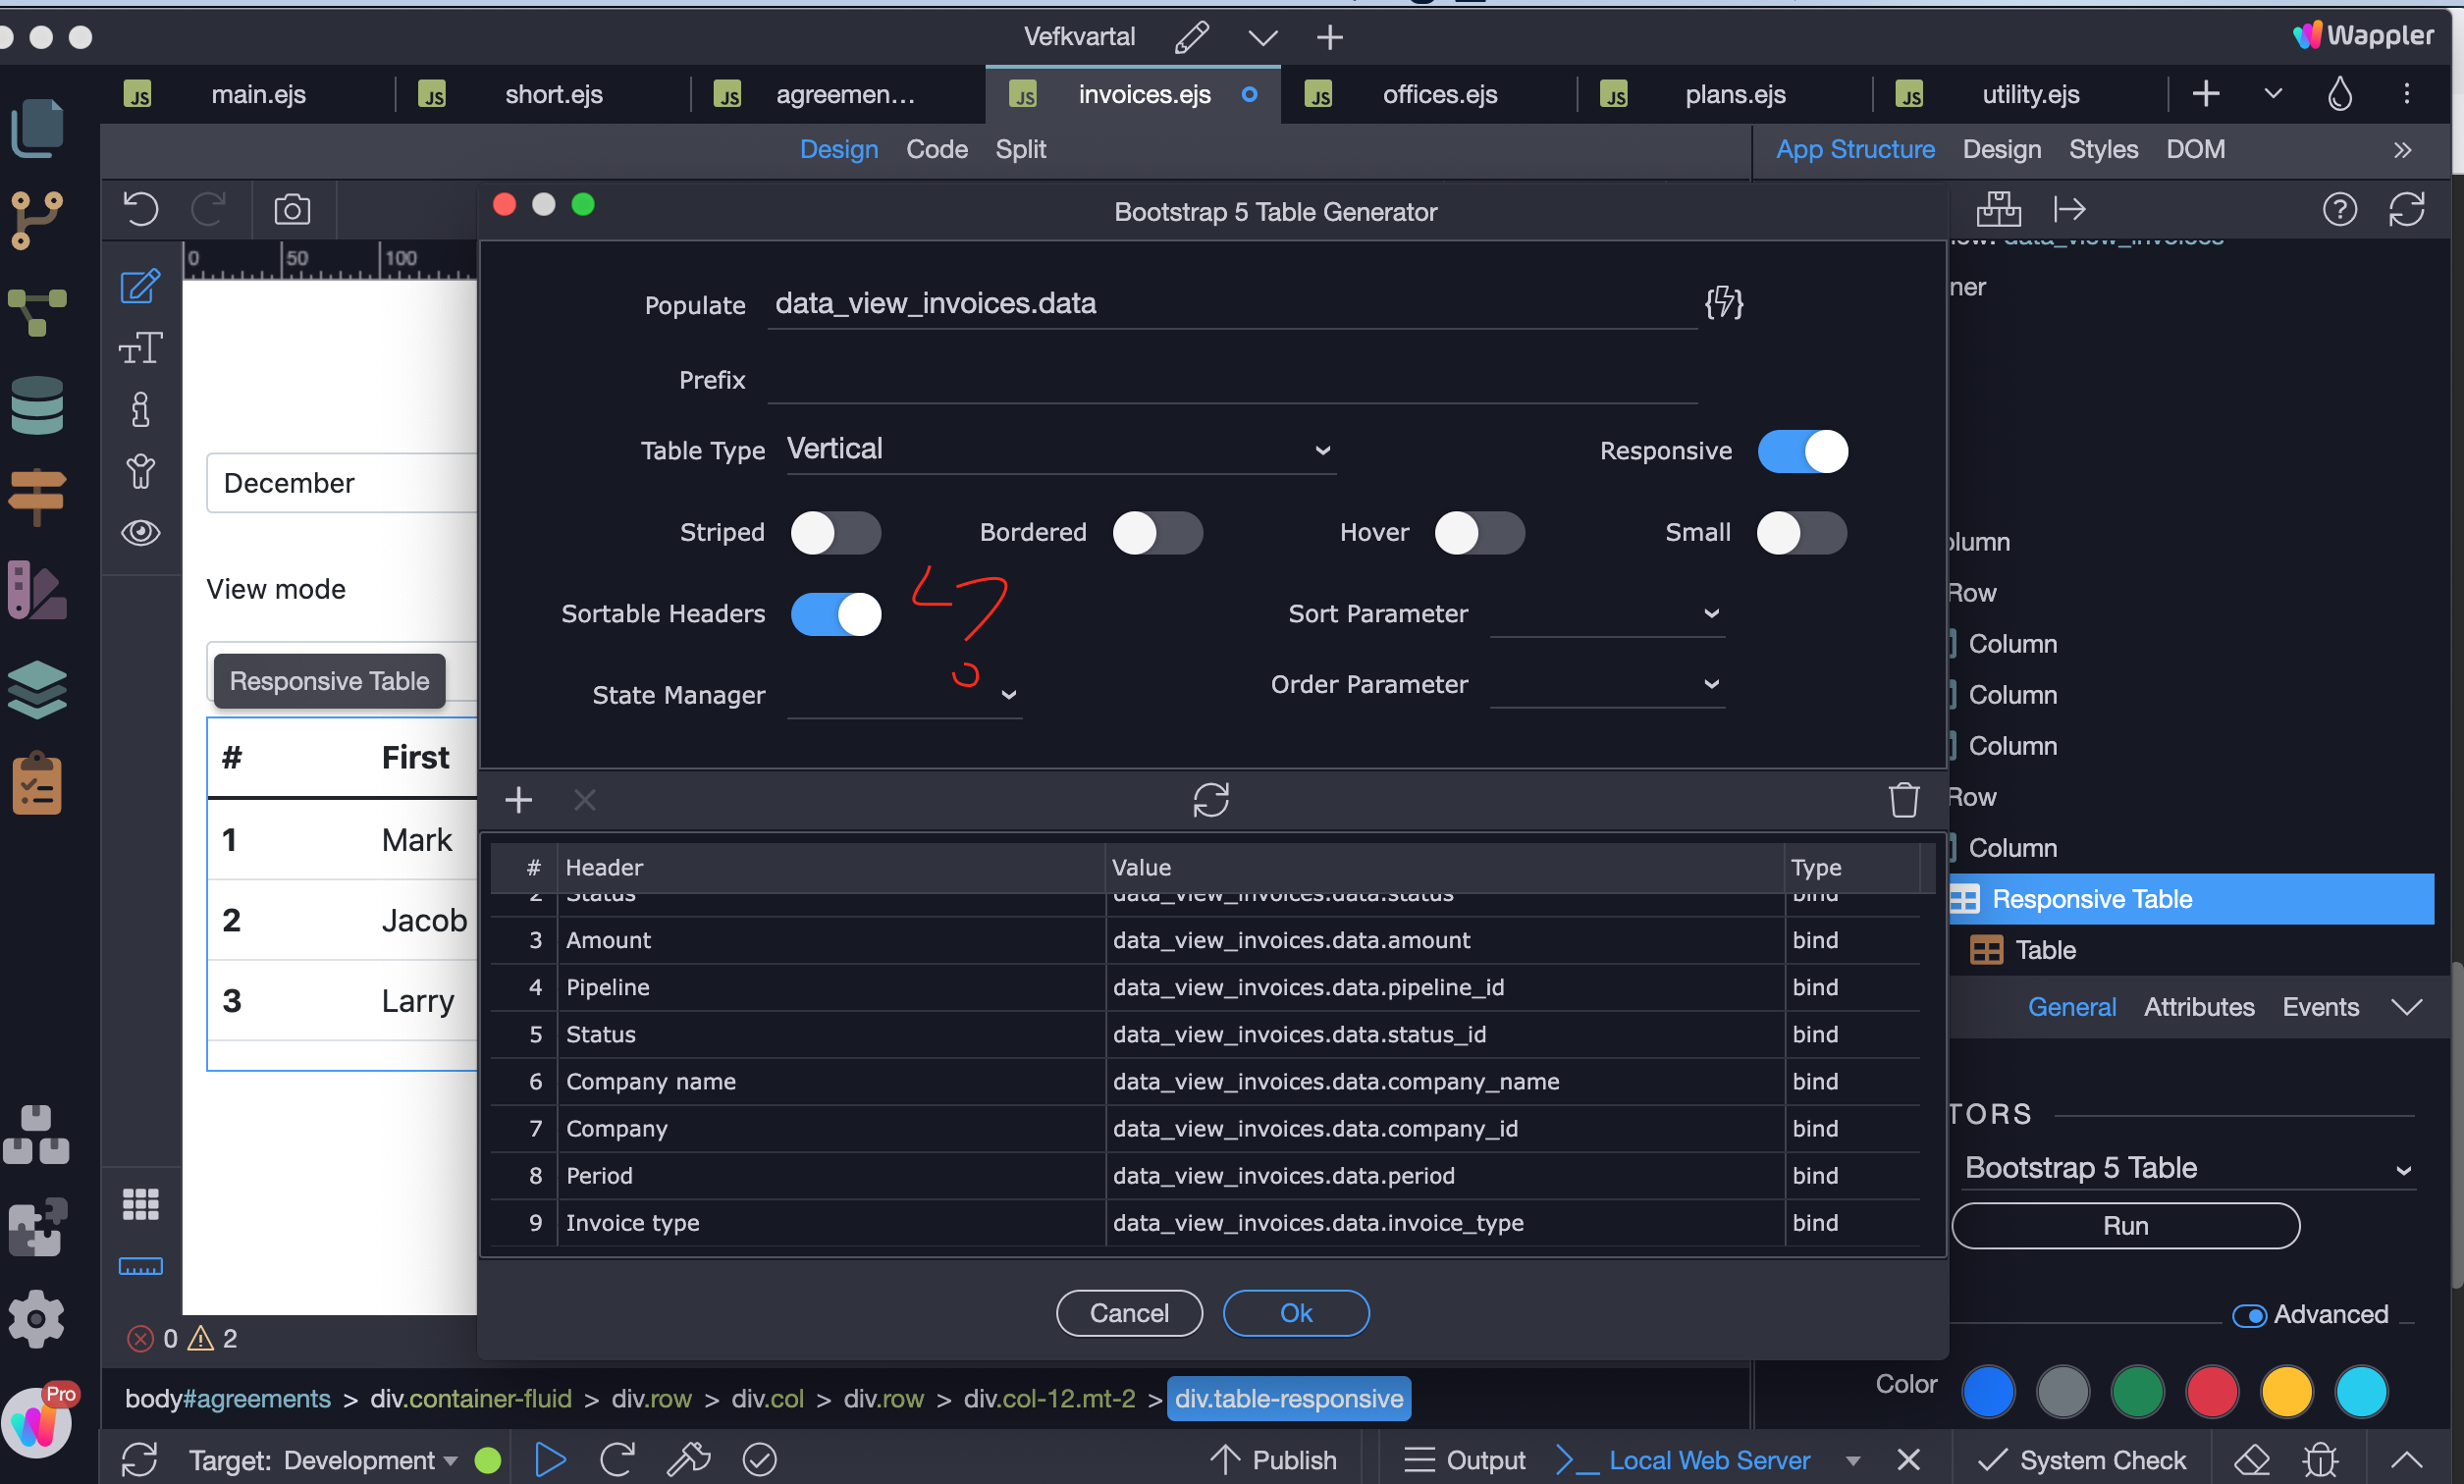Enable the Hover toggle
This screenshot has height=1484, width=2464.
1479,532
